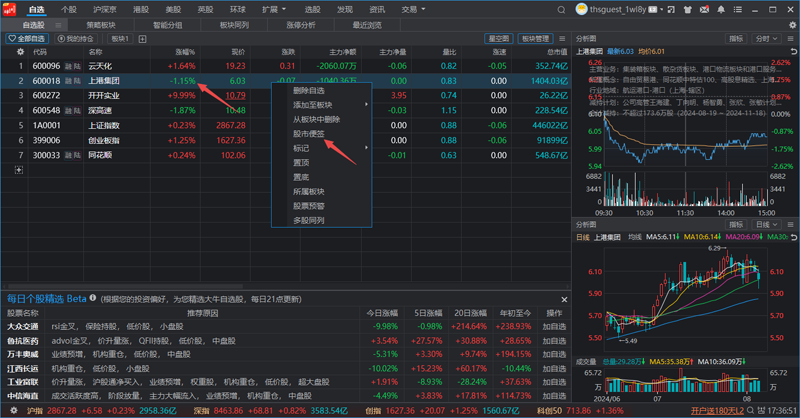The width and height of the screenshot is (800, 418).
Task: Toggle the 我的持仓 filter
Action: (x=76, y=39)
